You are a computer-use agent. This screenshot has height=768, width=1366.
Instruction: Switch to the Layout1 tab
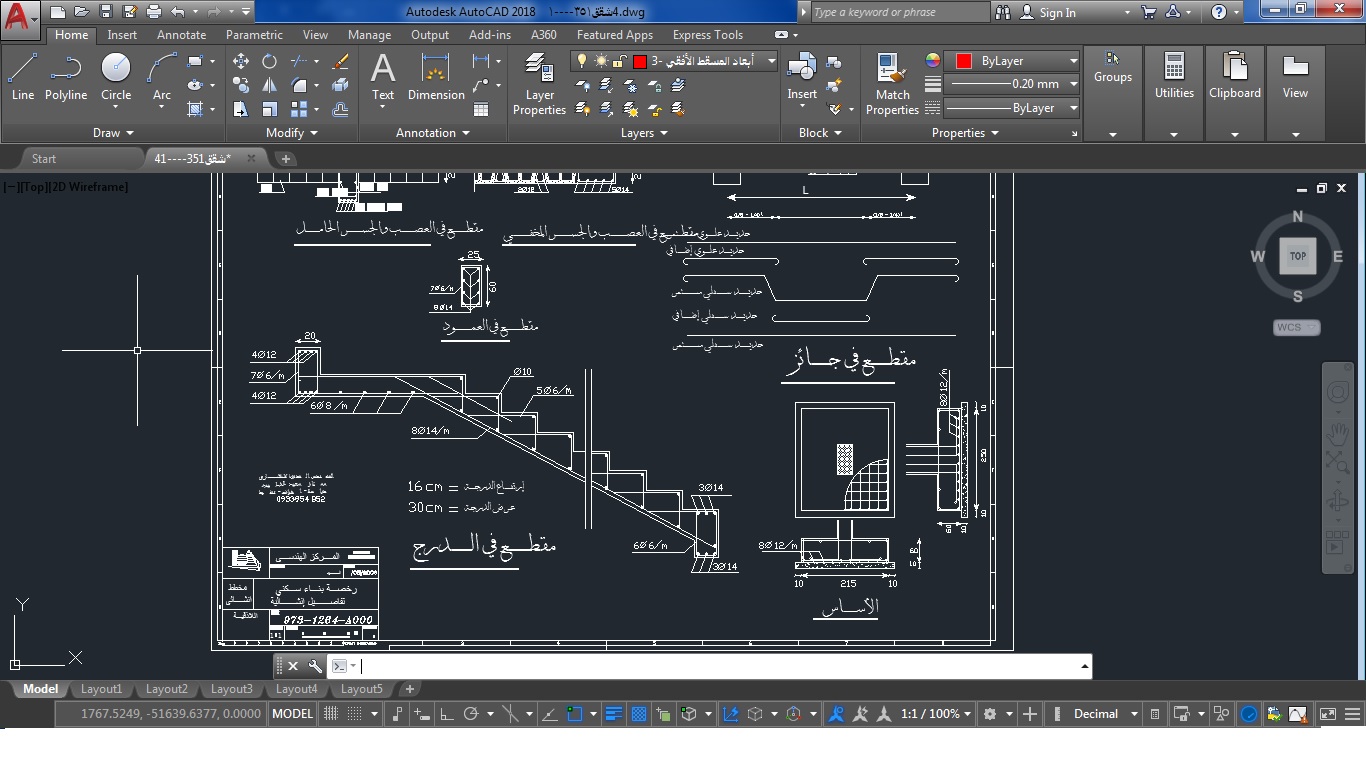pyautogui.click(x=101, y=689)
